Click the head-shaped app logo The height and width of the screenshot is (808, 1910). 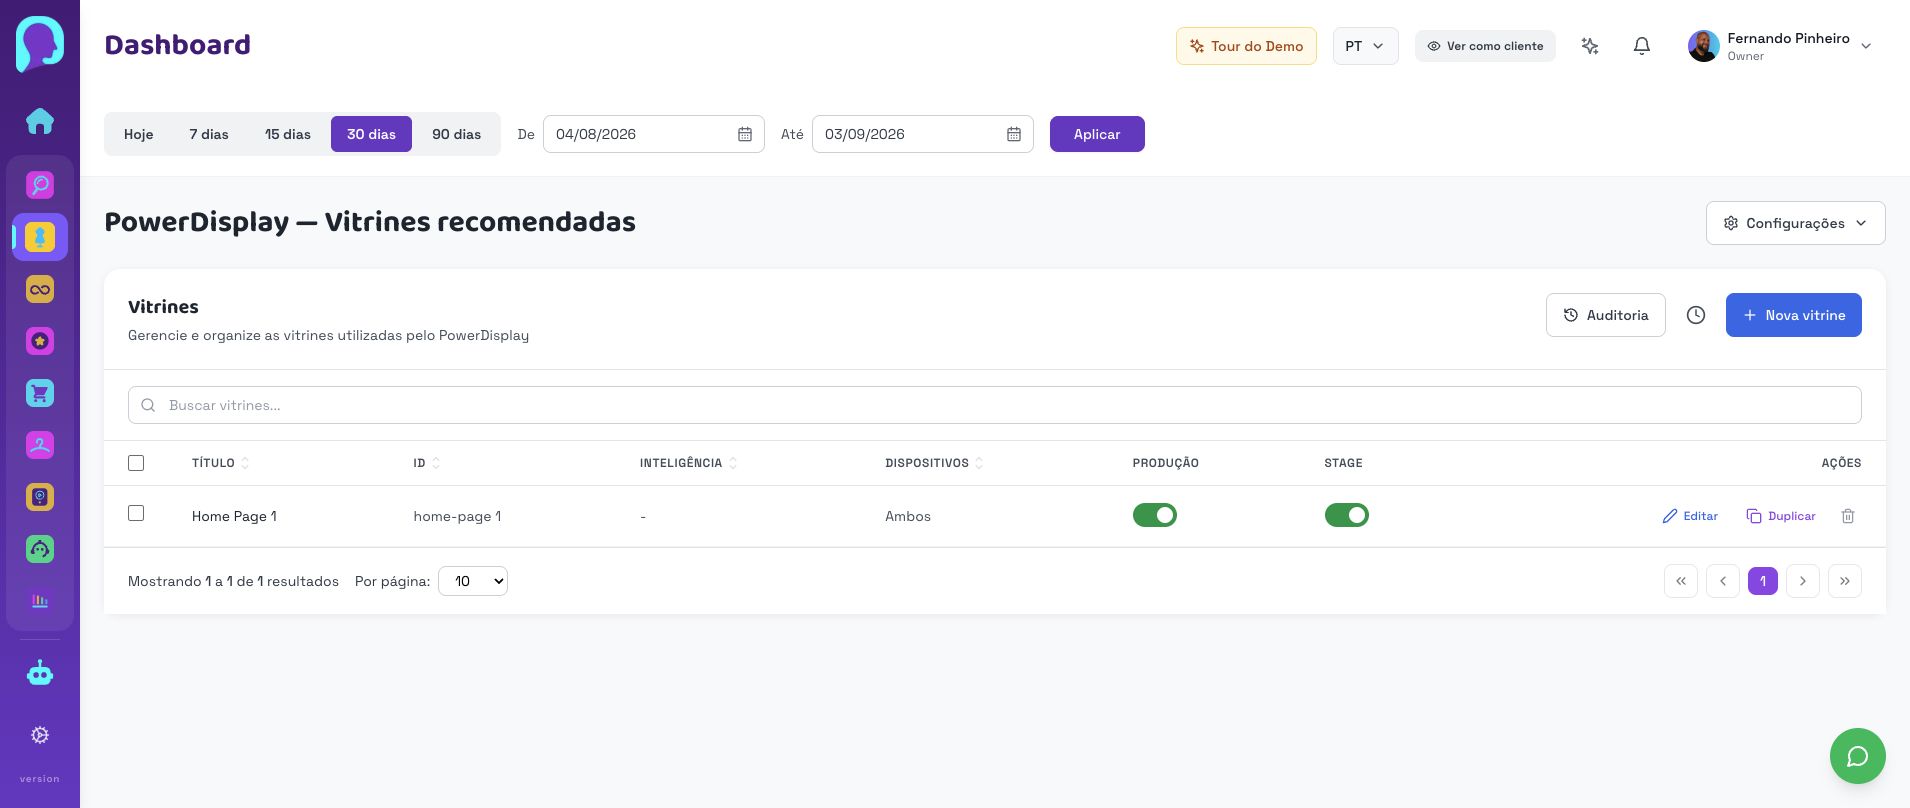tap(40, 44)
